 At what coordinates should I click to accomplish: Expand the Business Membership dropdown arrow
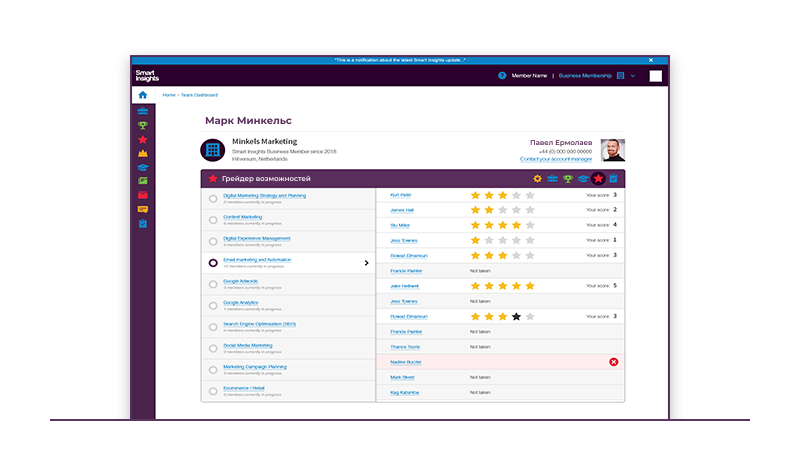pos(633,75)
